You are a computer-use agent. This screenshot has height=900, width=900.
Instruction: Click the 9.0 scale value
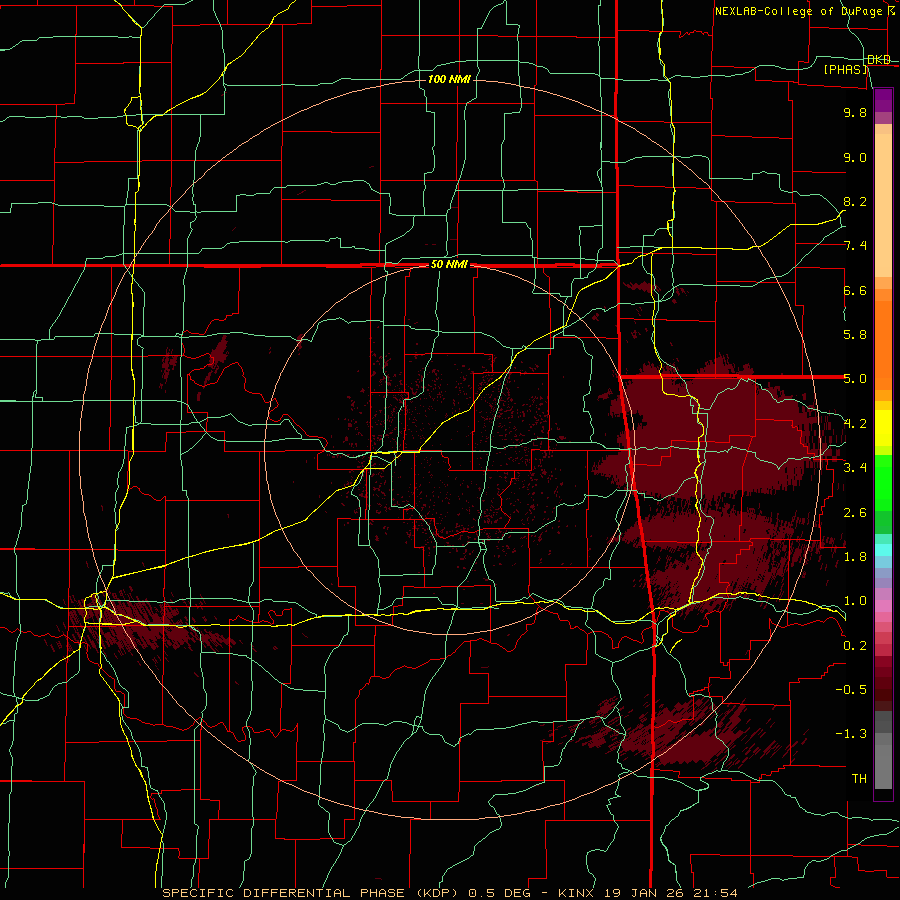pos(855,157)
